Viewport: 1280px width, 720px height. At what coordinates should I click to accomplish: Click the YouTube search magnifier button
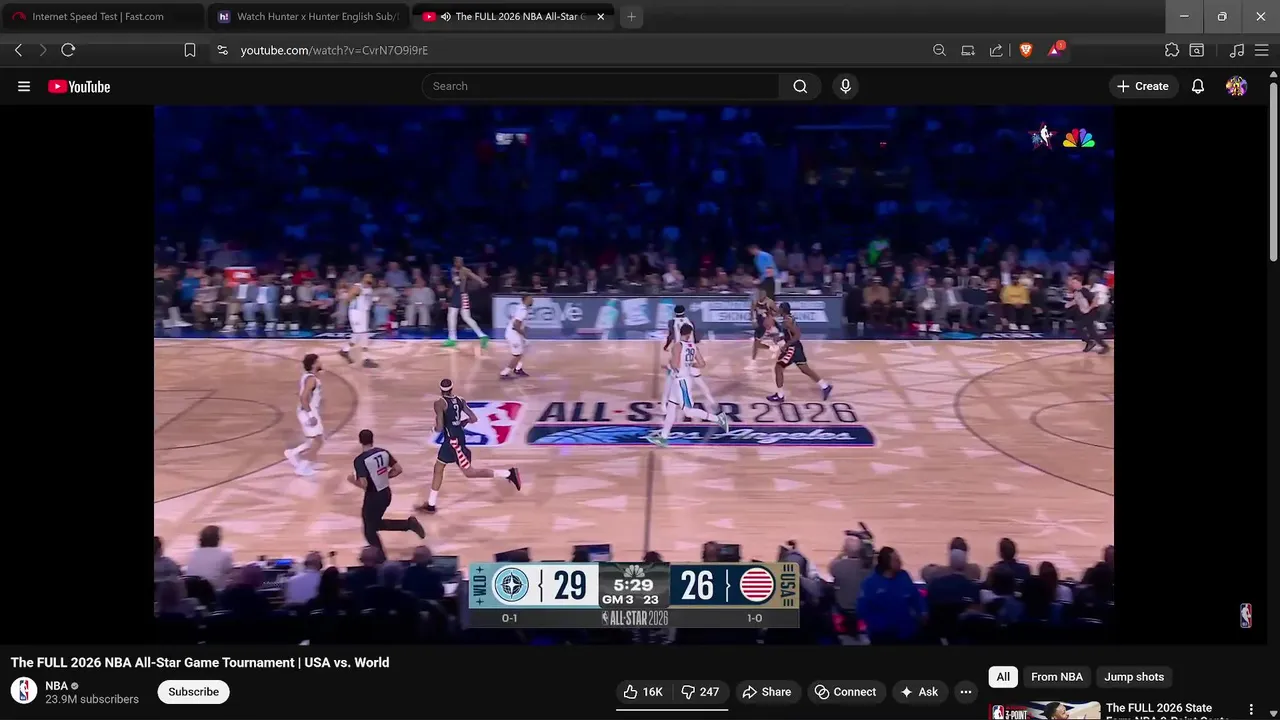[x=800, y=86]
